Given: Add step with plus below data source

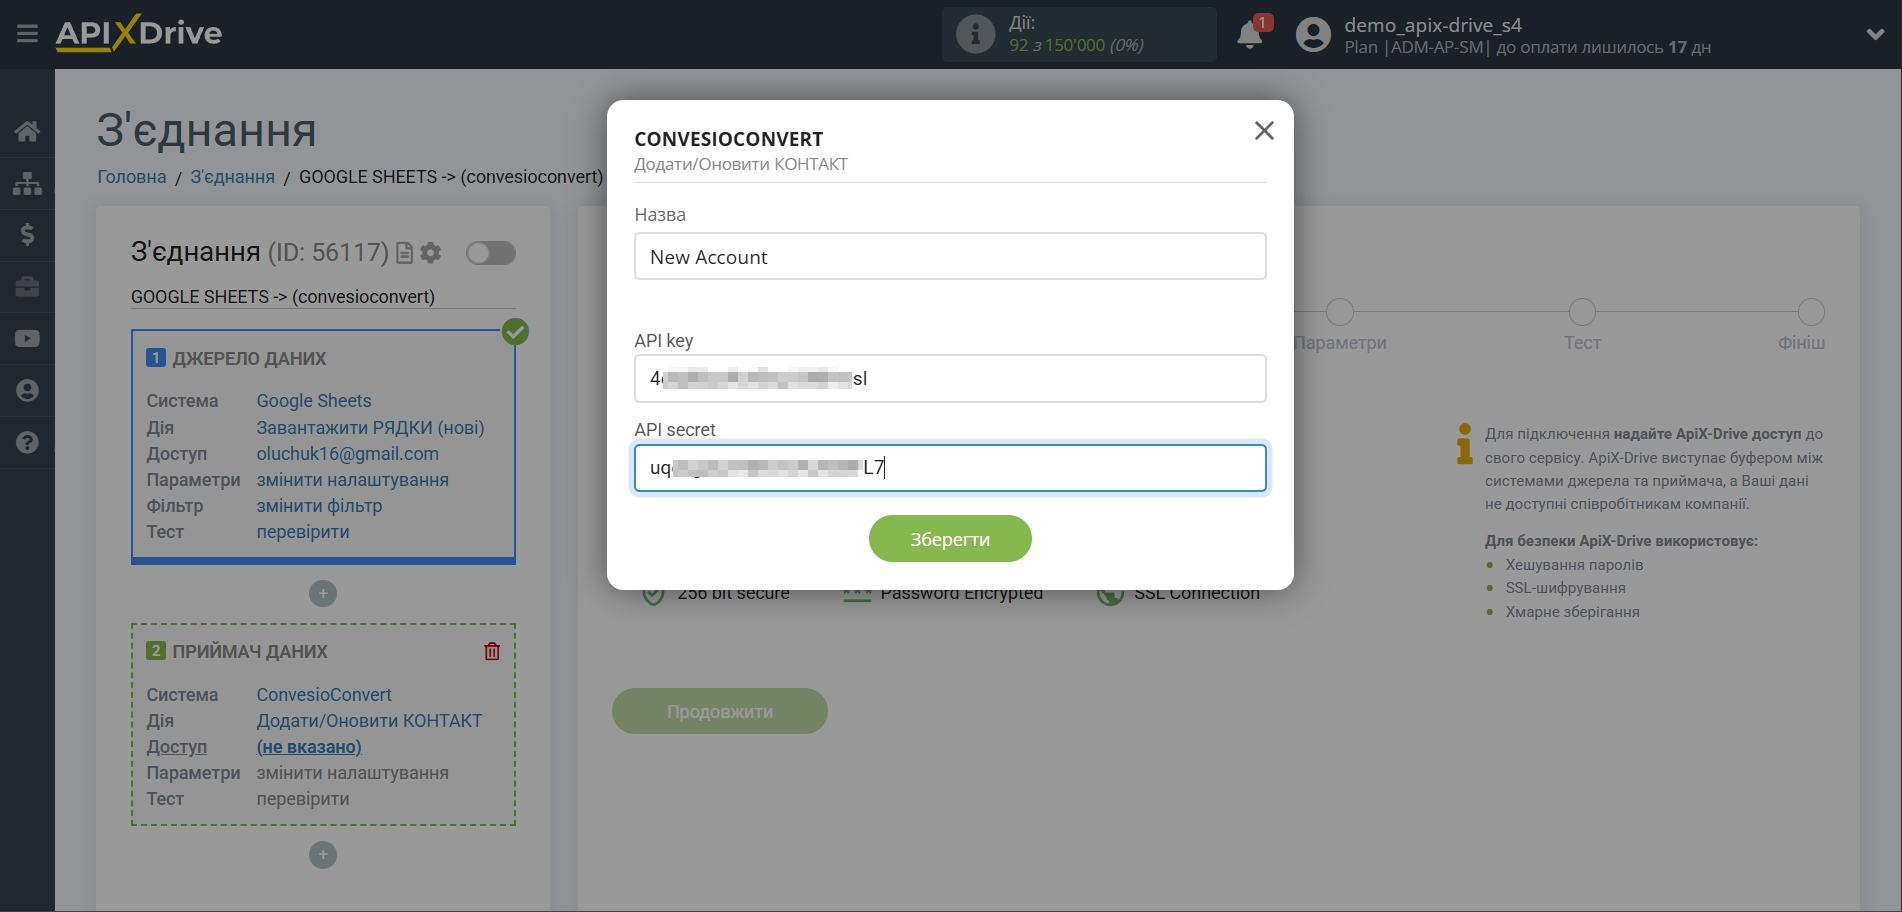Looking at the screenshot, I should tap(322, 594).
